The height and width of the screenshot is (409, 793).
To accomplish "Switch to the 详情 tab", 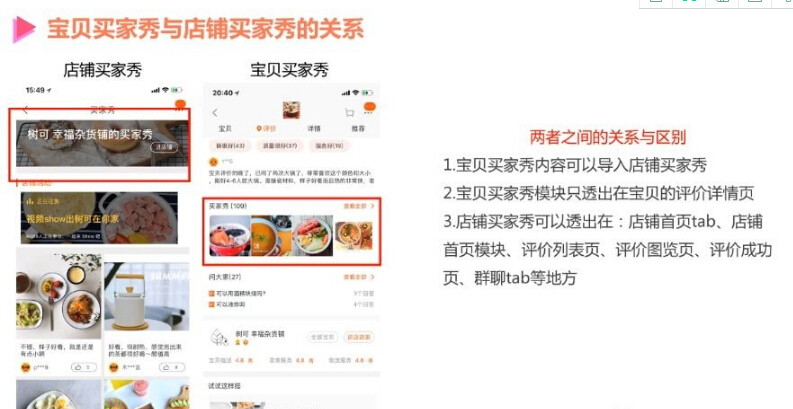I will (x=314, y=128).
